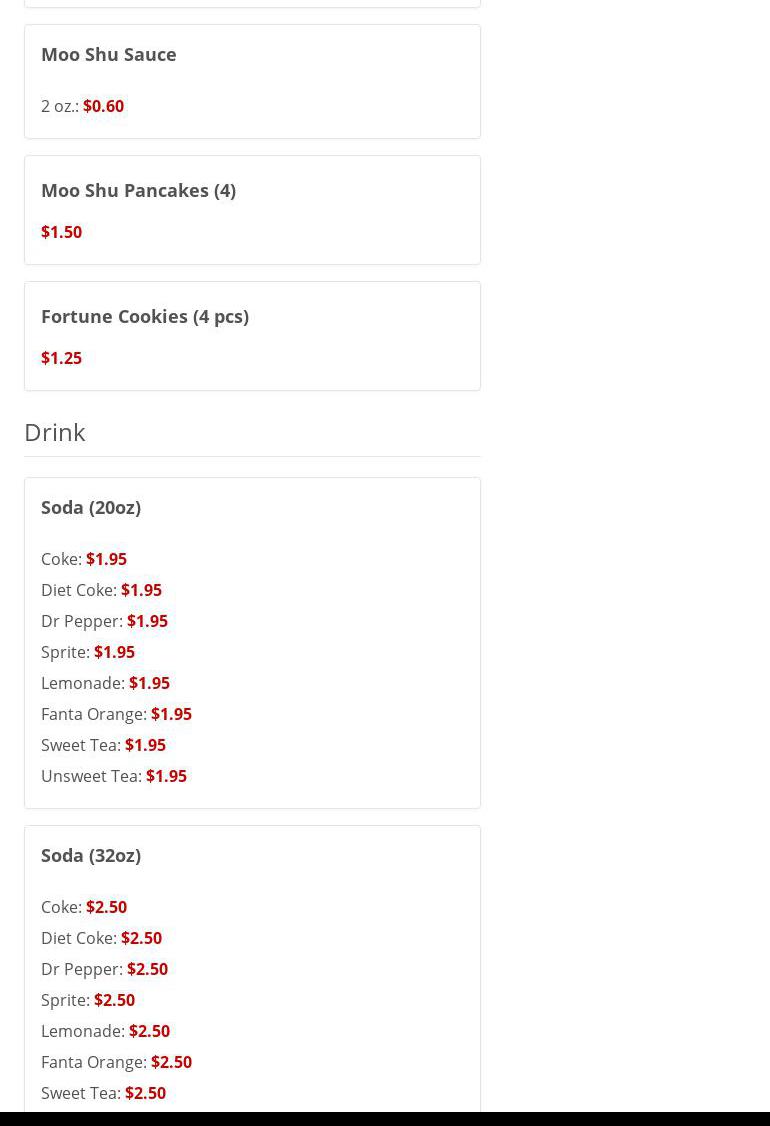Click the Drink section heading

pos(55,432)
